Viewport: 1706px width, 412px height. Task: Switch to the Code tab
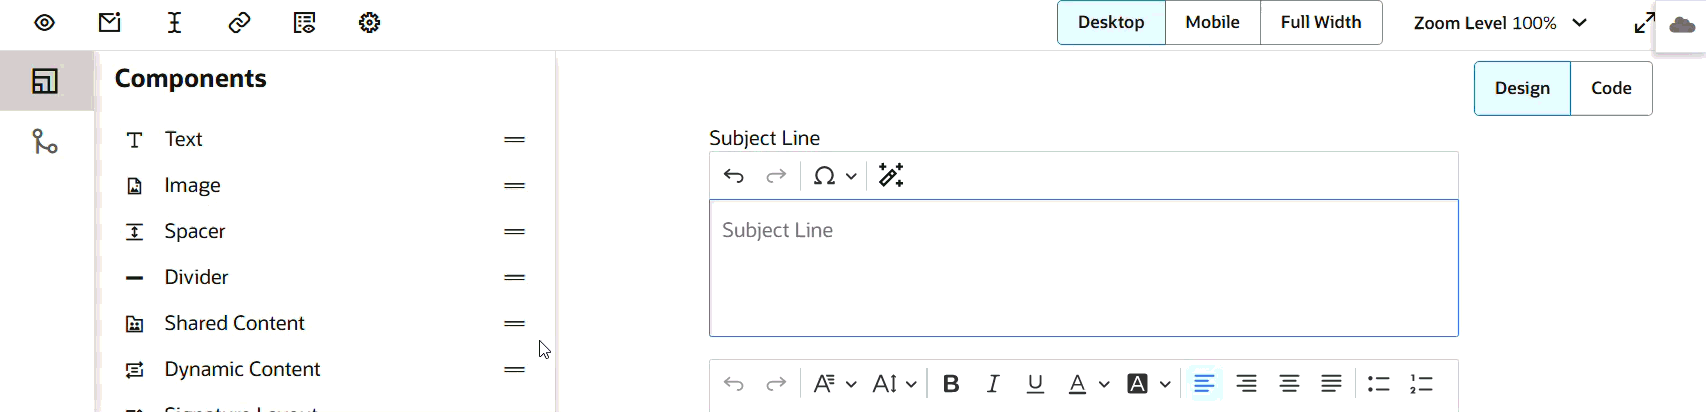point(1611,88)
